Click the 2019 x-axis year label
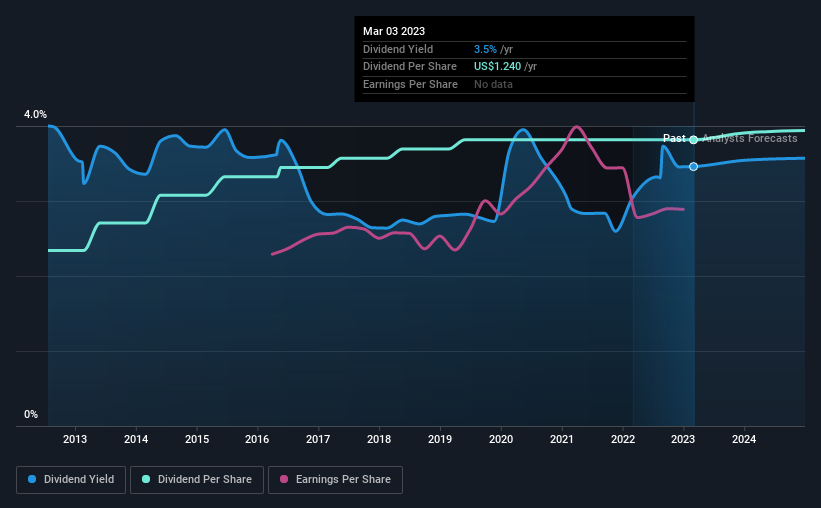The width and height of the screenshot is (821, 508). [x=440, y=439]
